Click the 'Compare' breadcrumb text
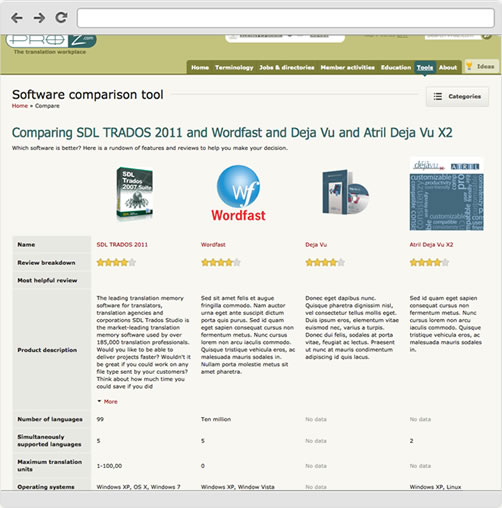 47,106
